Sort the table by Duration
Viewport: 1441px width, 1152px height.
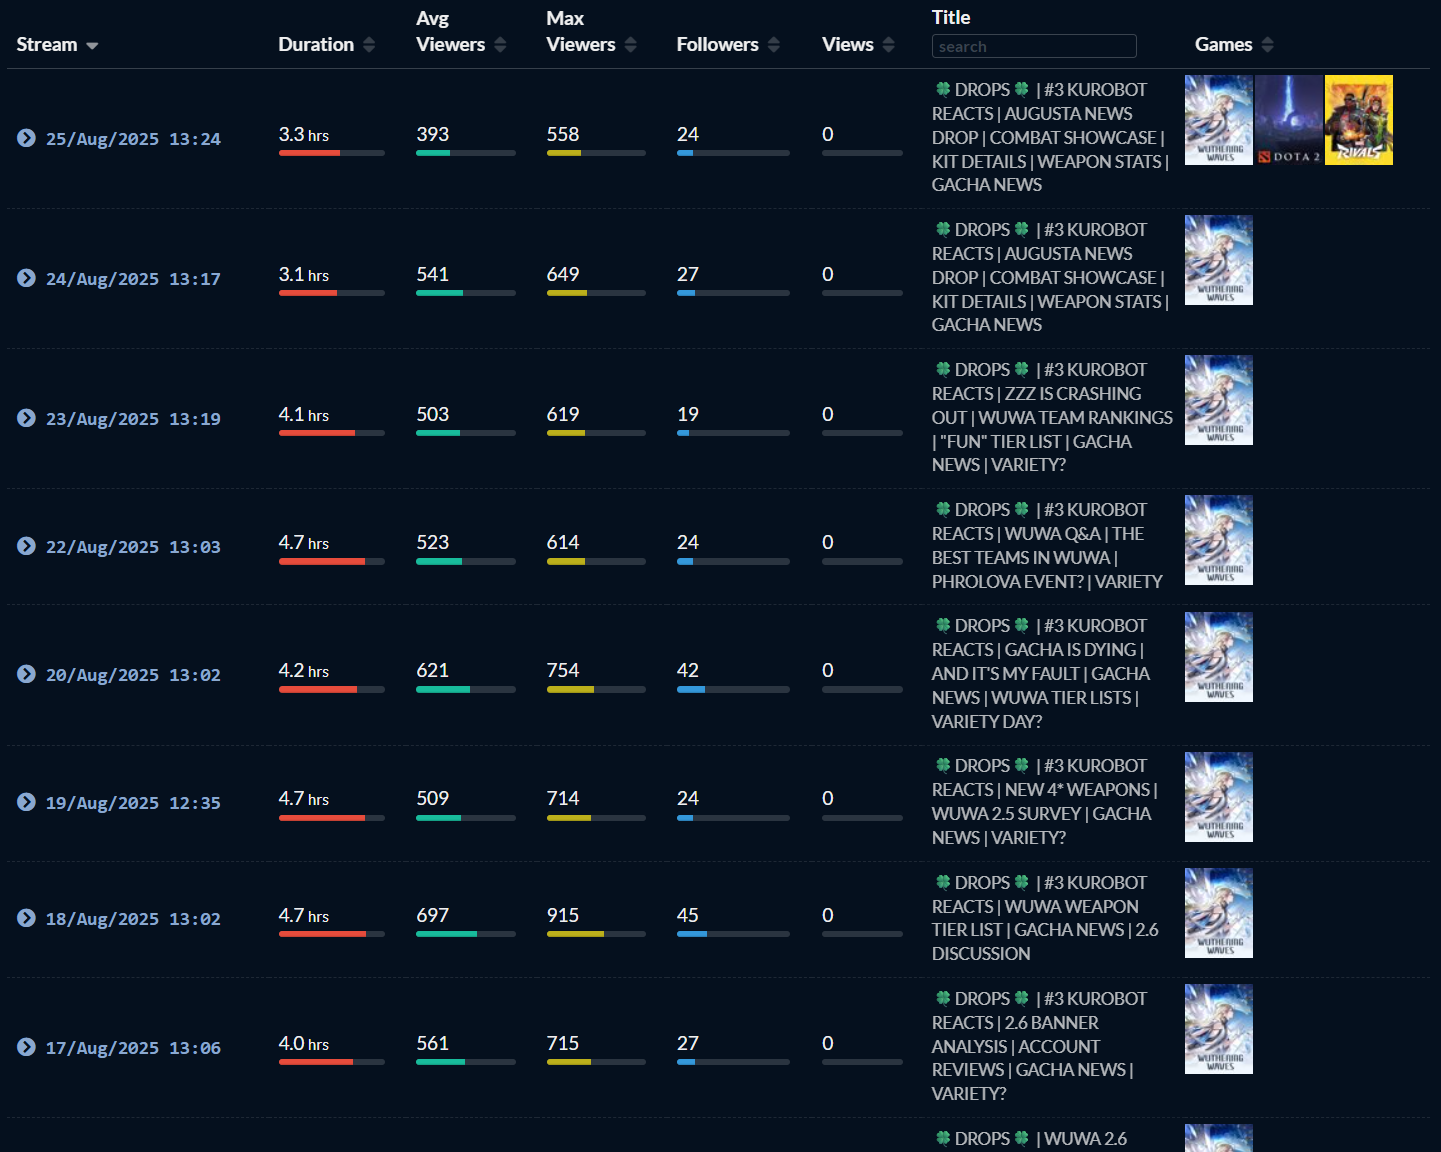pyautogui.click(x=327, y=45)
